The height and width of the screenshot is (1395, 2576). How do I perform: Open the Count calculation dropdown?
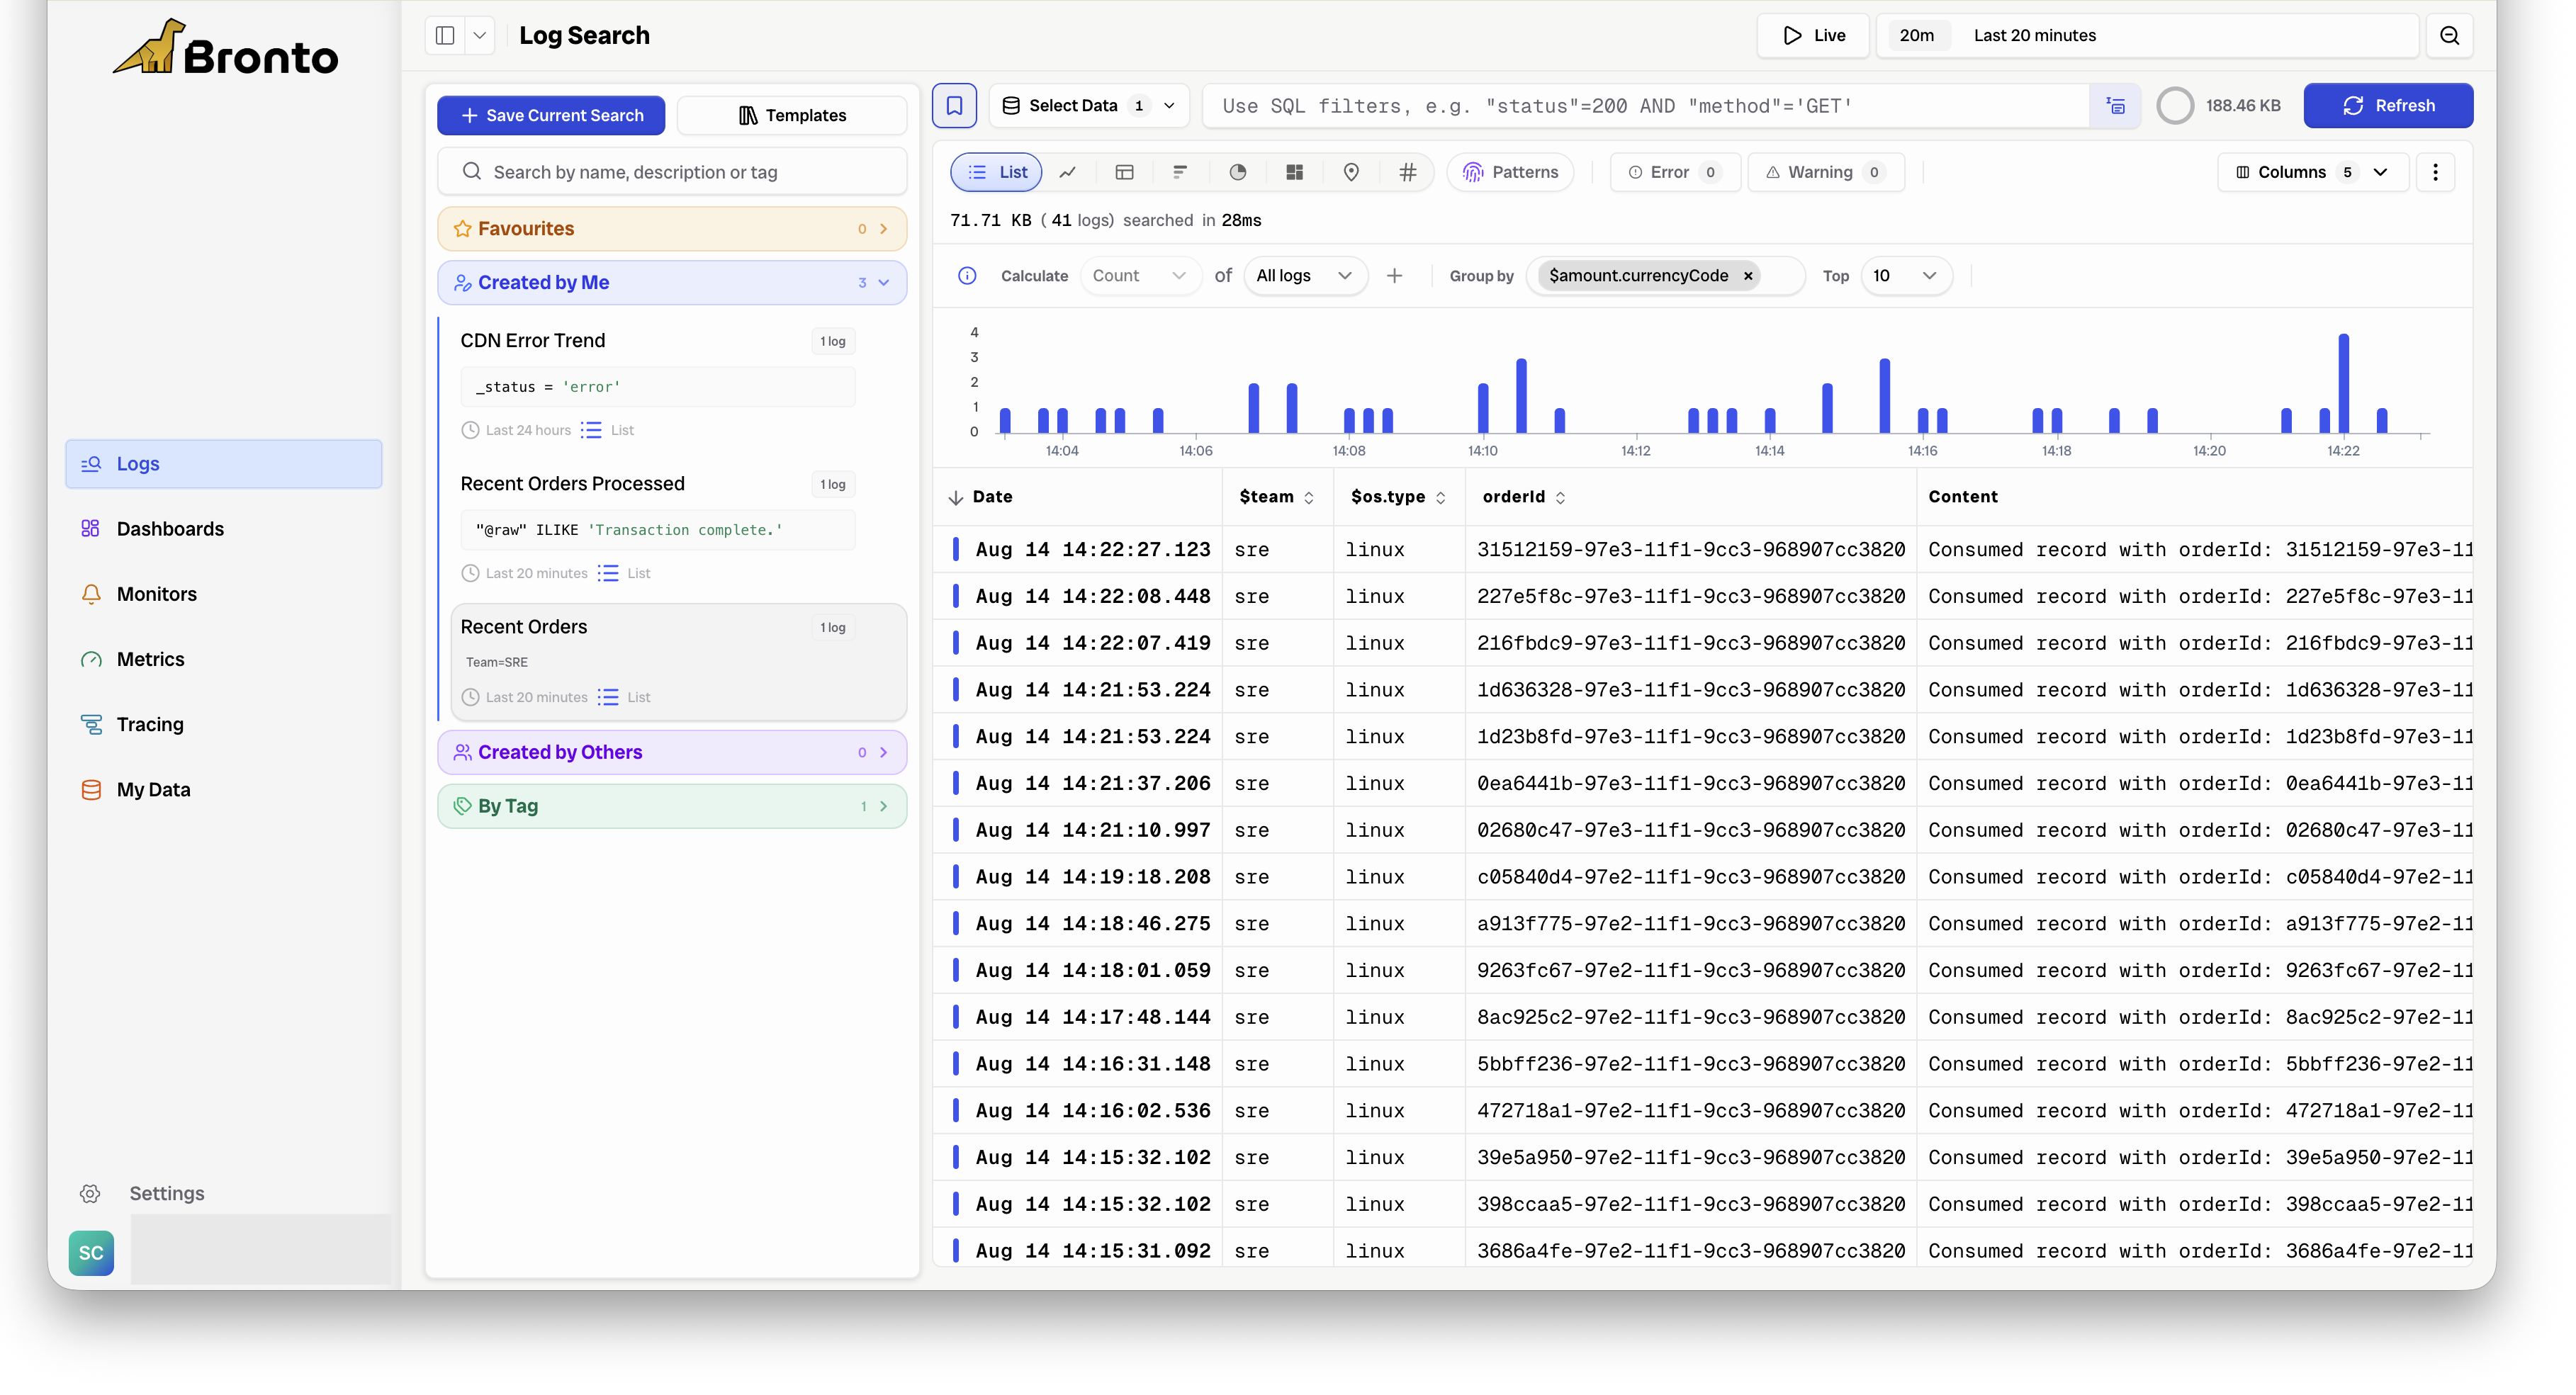tap(1140, 276)
